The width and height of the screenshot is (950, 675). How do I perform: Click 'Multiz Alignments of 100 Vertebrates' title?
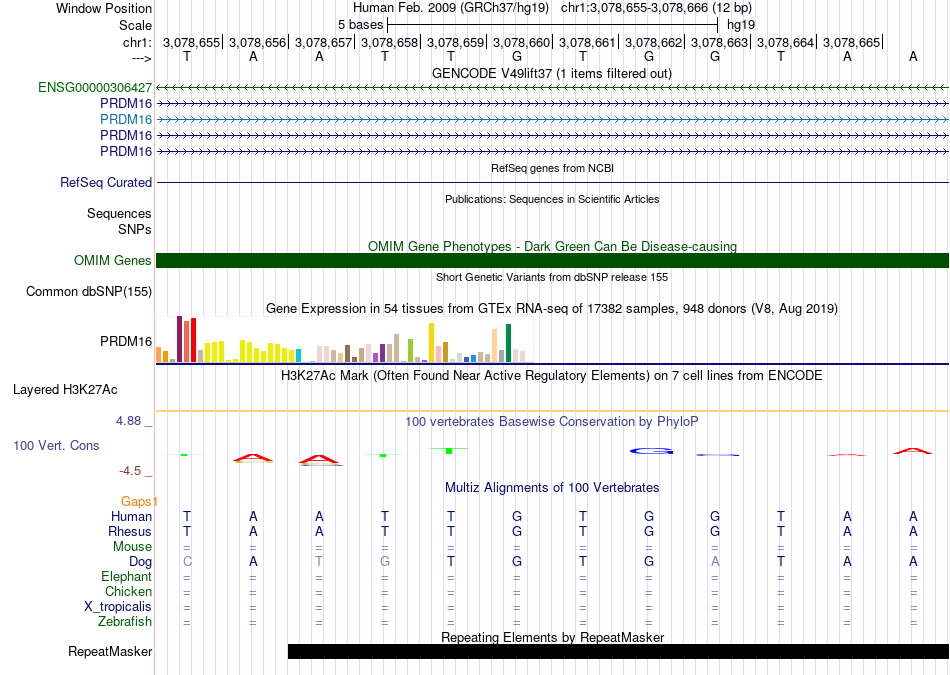click(552, 488)
